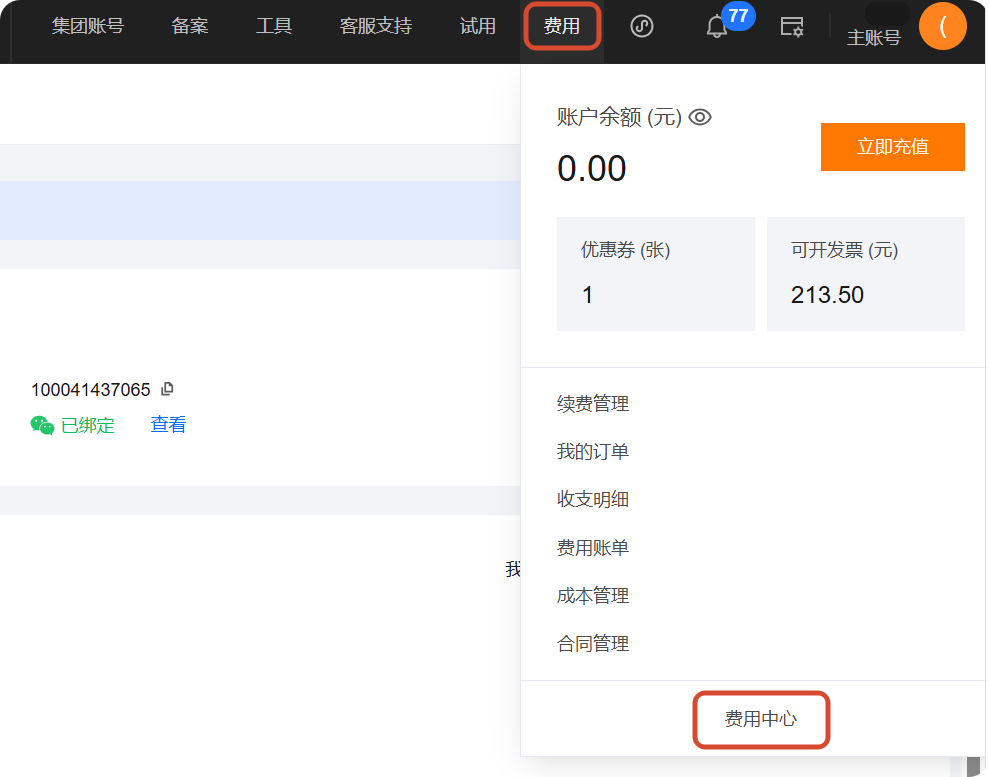The width and height of the screenshot is (989, 777).
Task: Click the 可开发票 (元) card
Action: 865,274
